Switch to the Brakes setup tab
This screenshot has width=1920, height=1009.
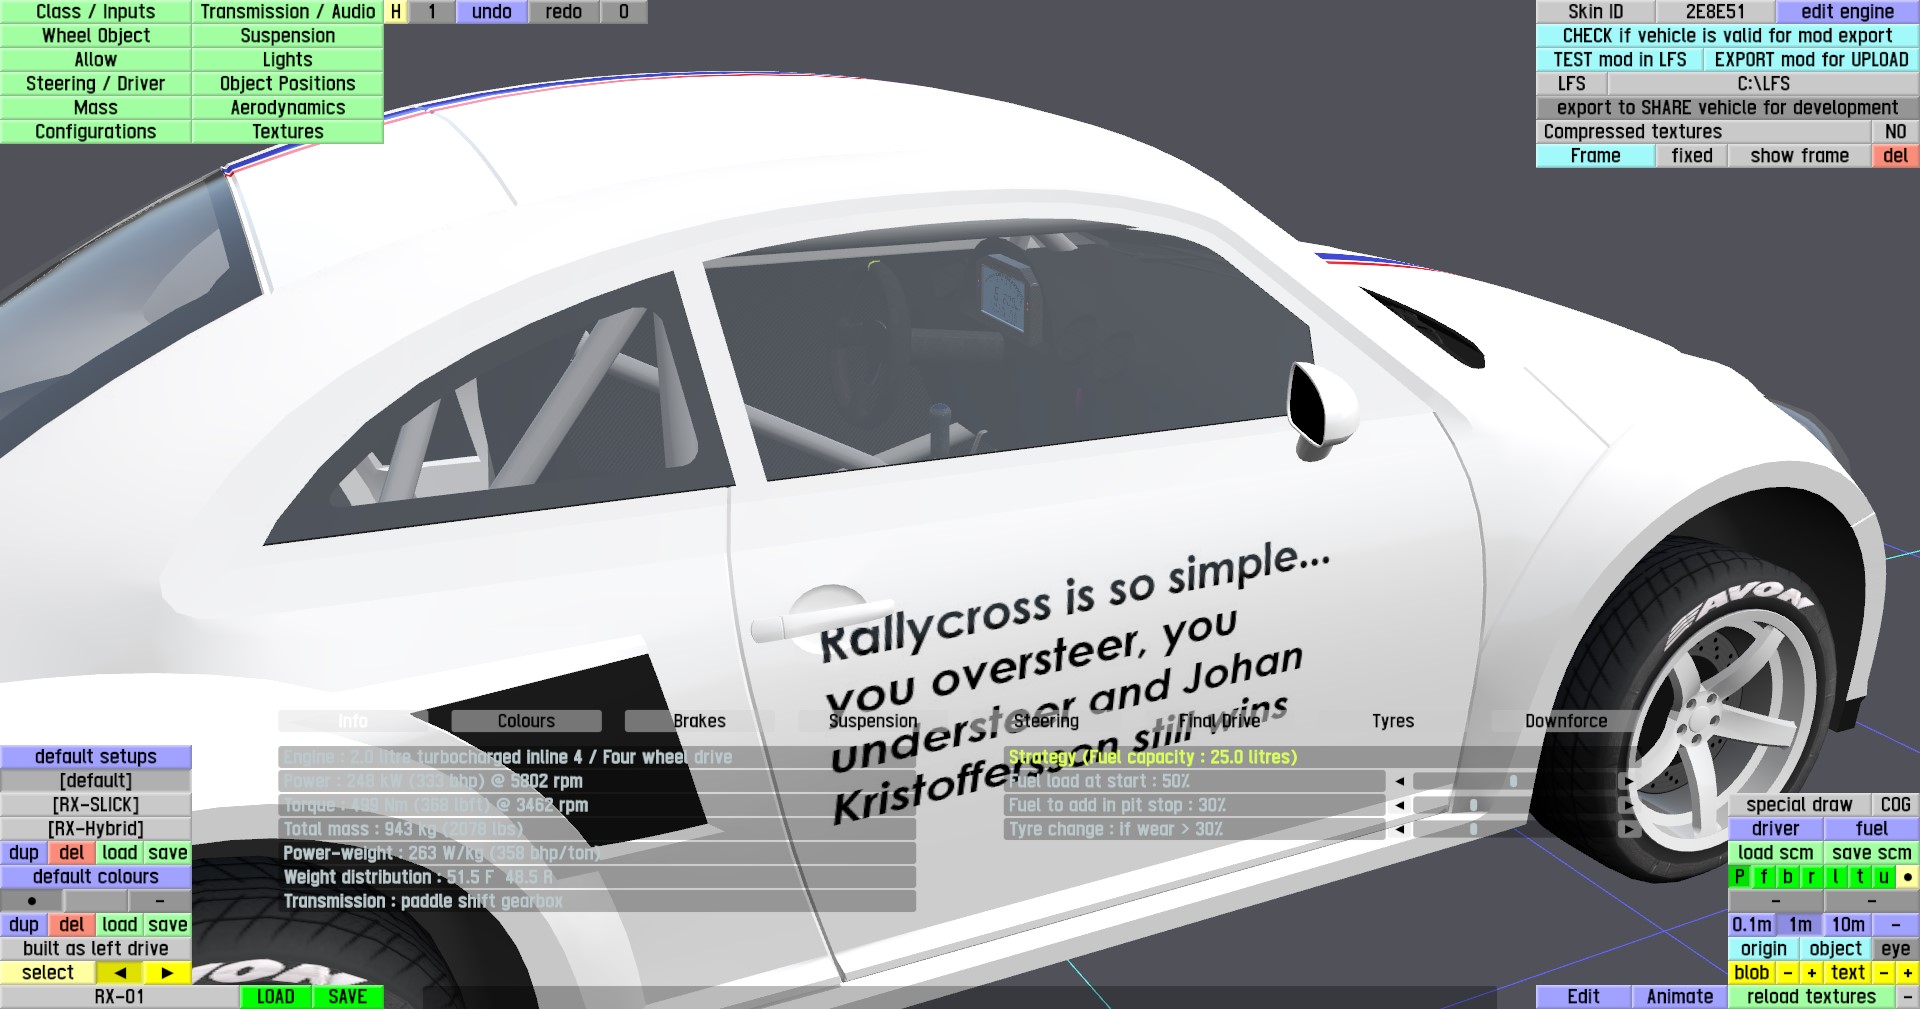(x=699, y=721)
